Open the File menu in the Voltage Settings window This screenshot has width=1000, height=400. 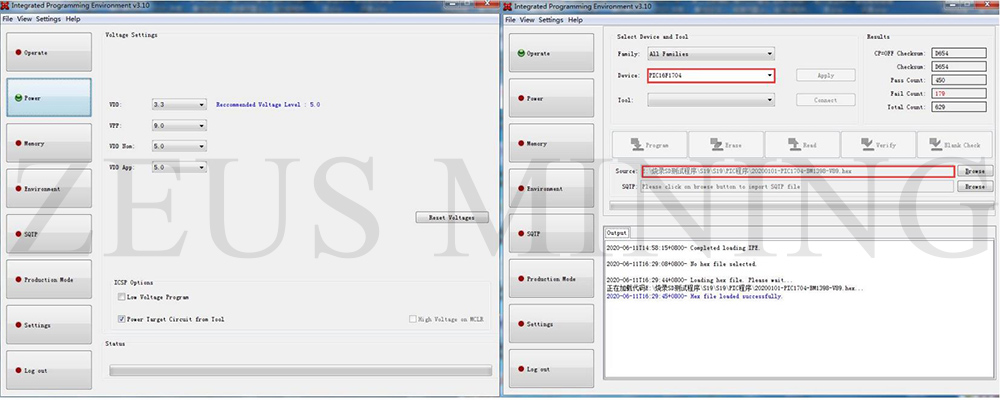[8, 20]
